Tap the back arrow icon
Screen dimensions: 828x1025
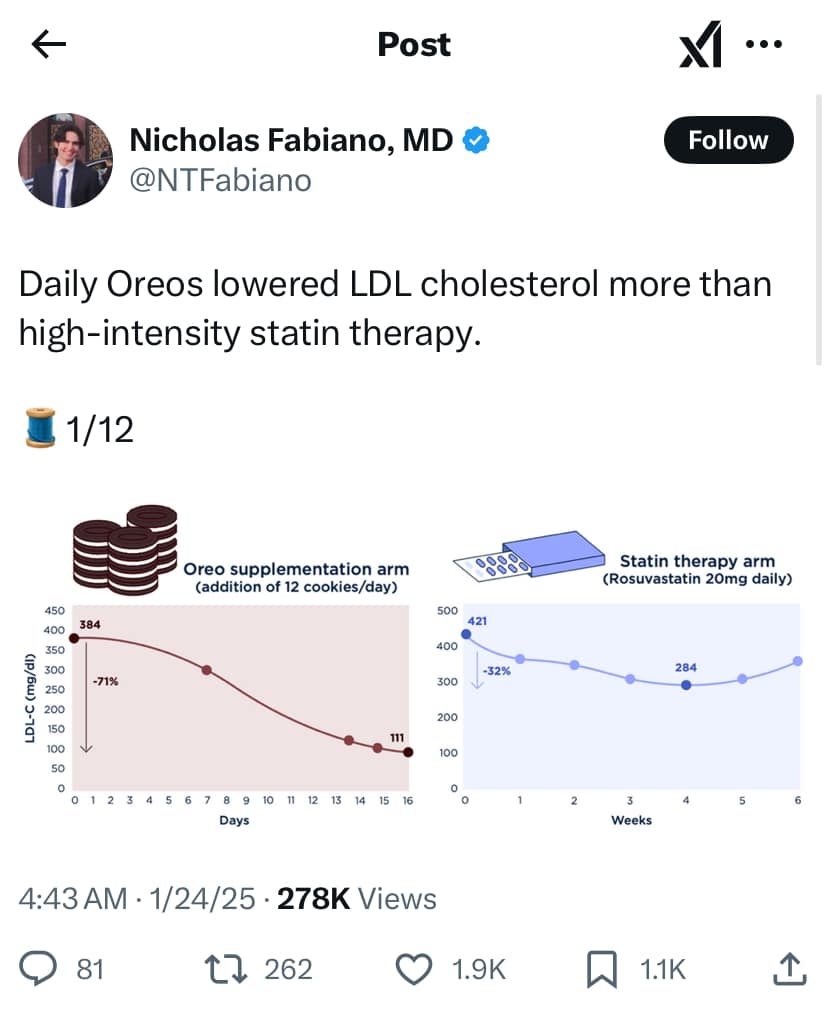coord(48,44)
